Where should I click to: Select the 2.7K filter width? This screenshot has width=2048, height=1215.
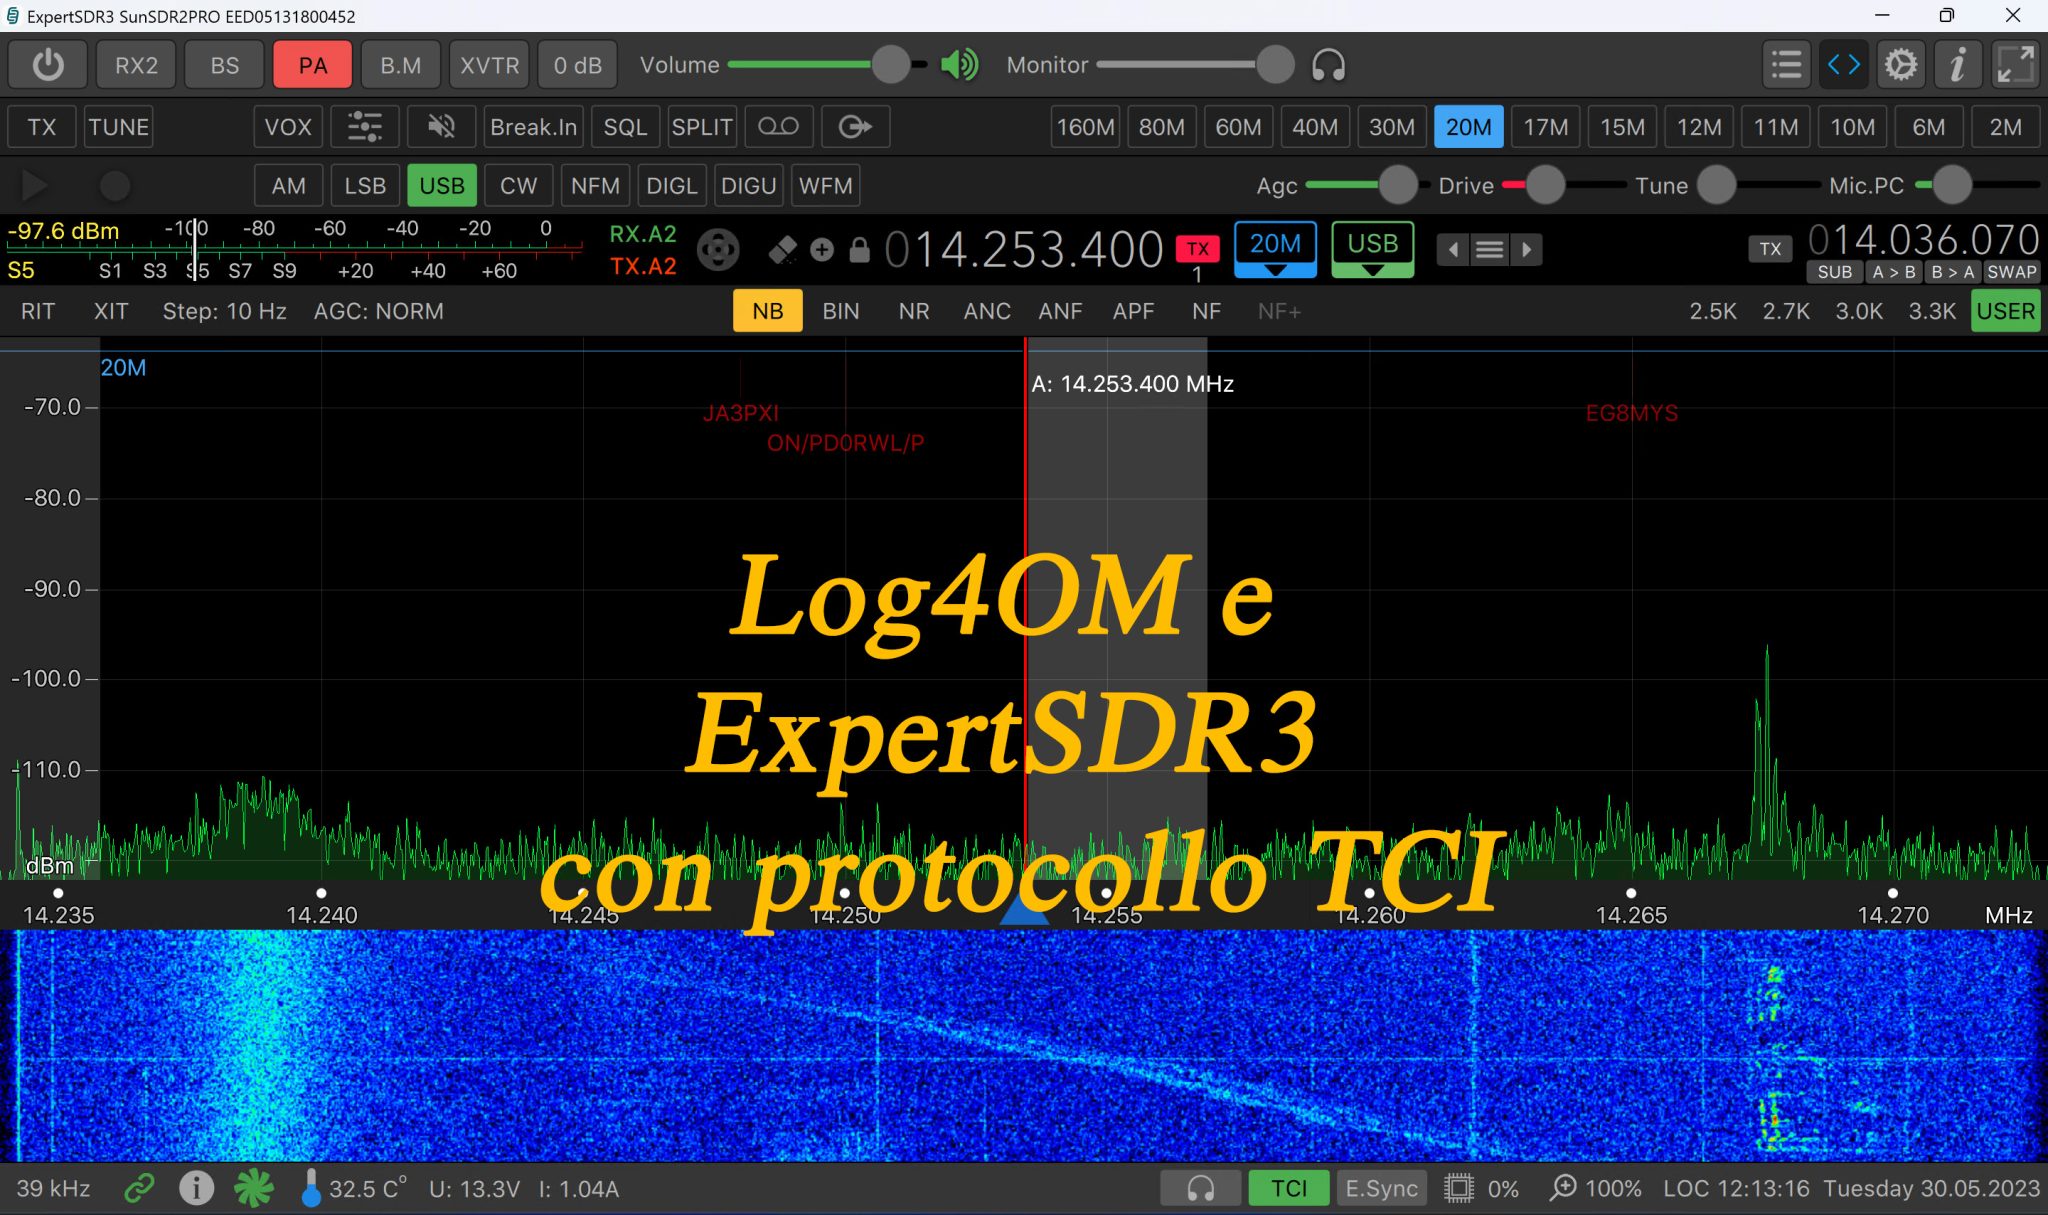[x=1786, y=311]
